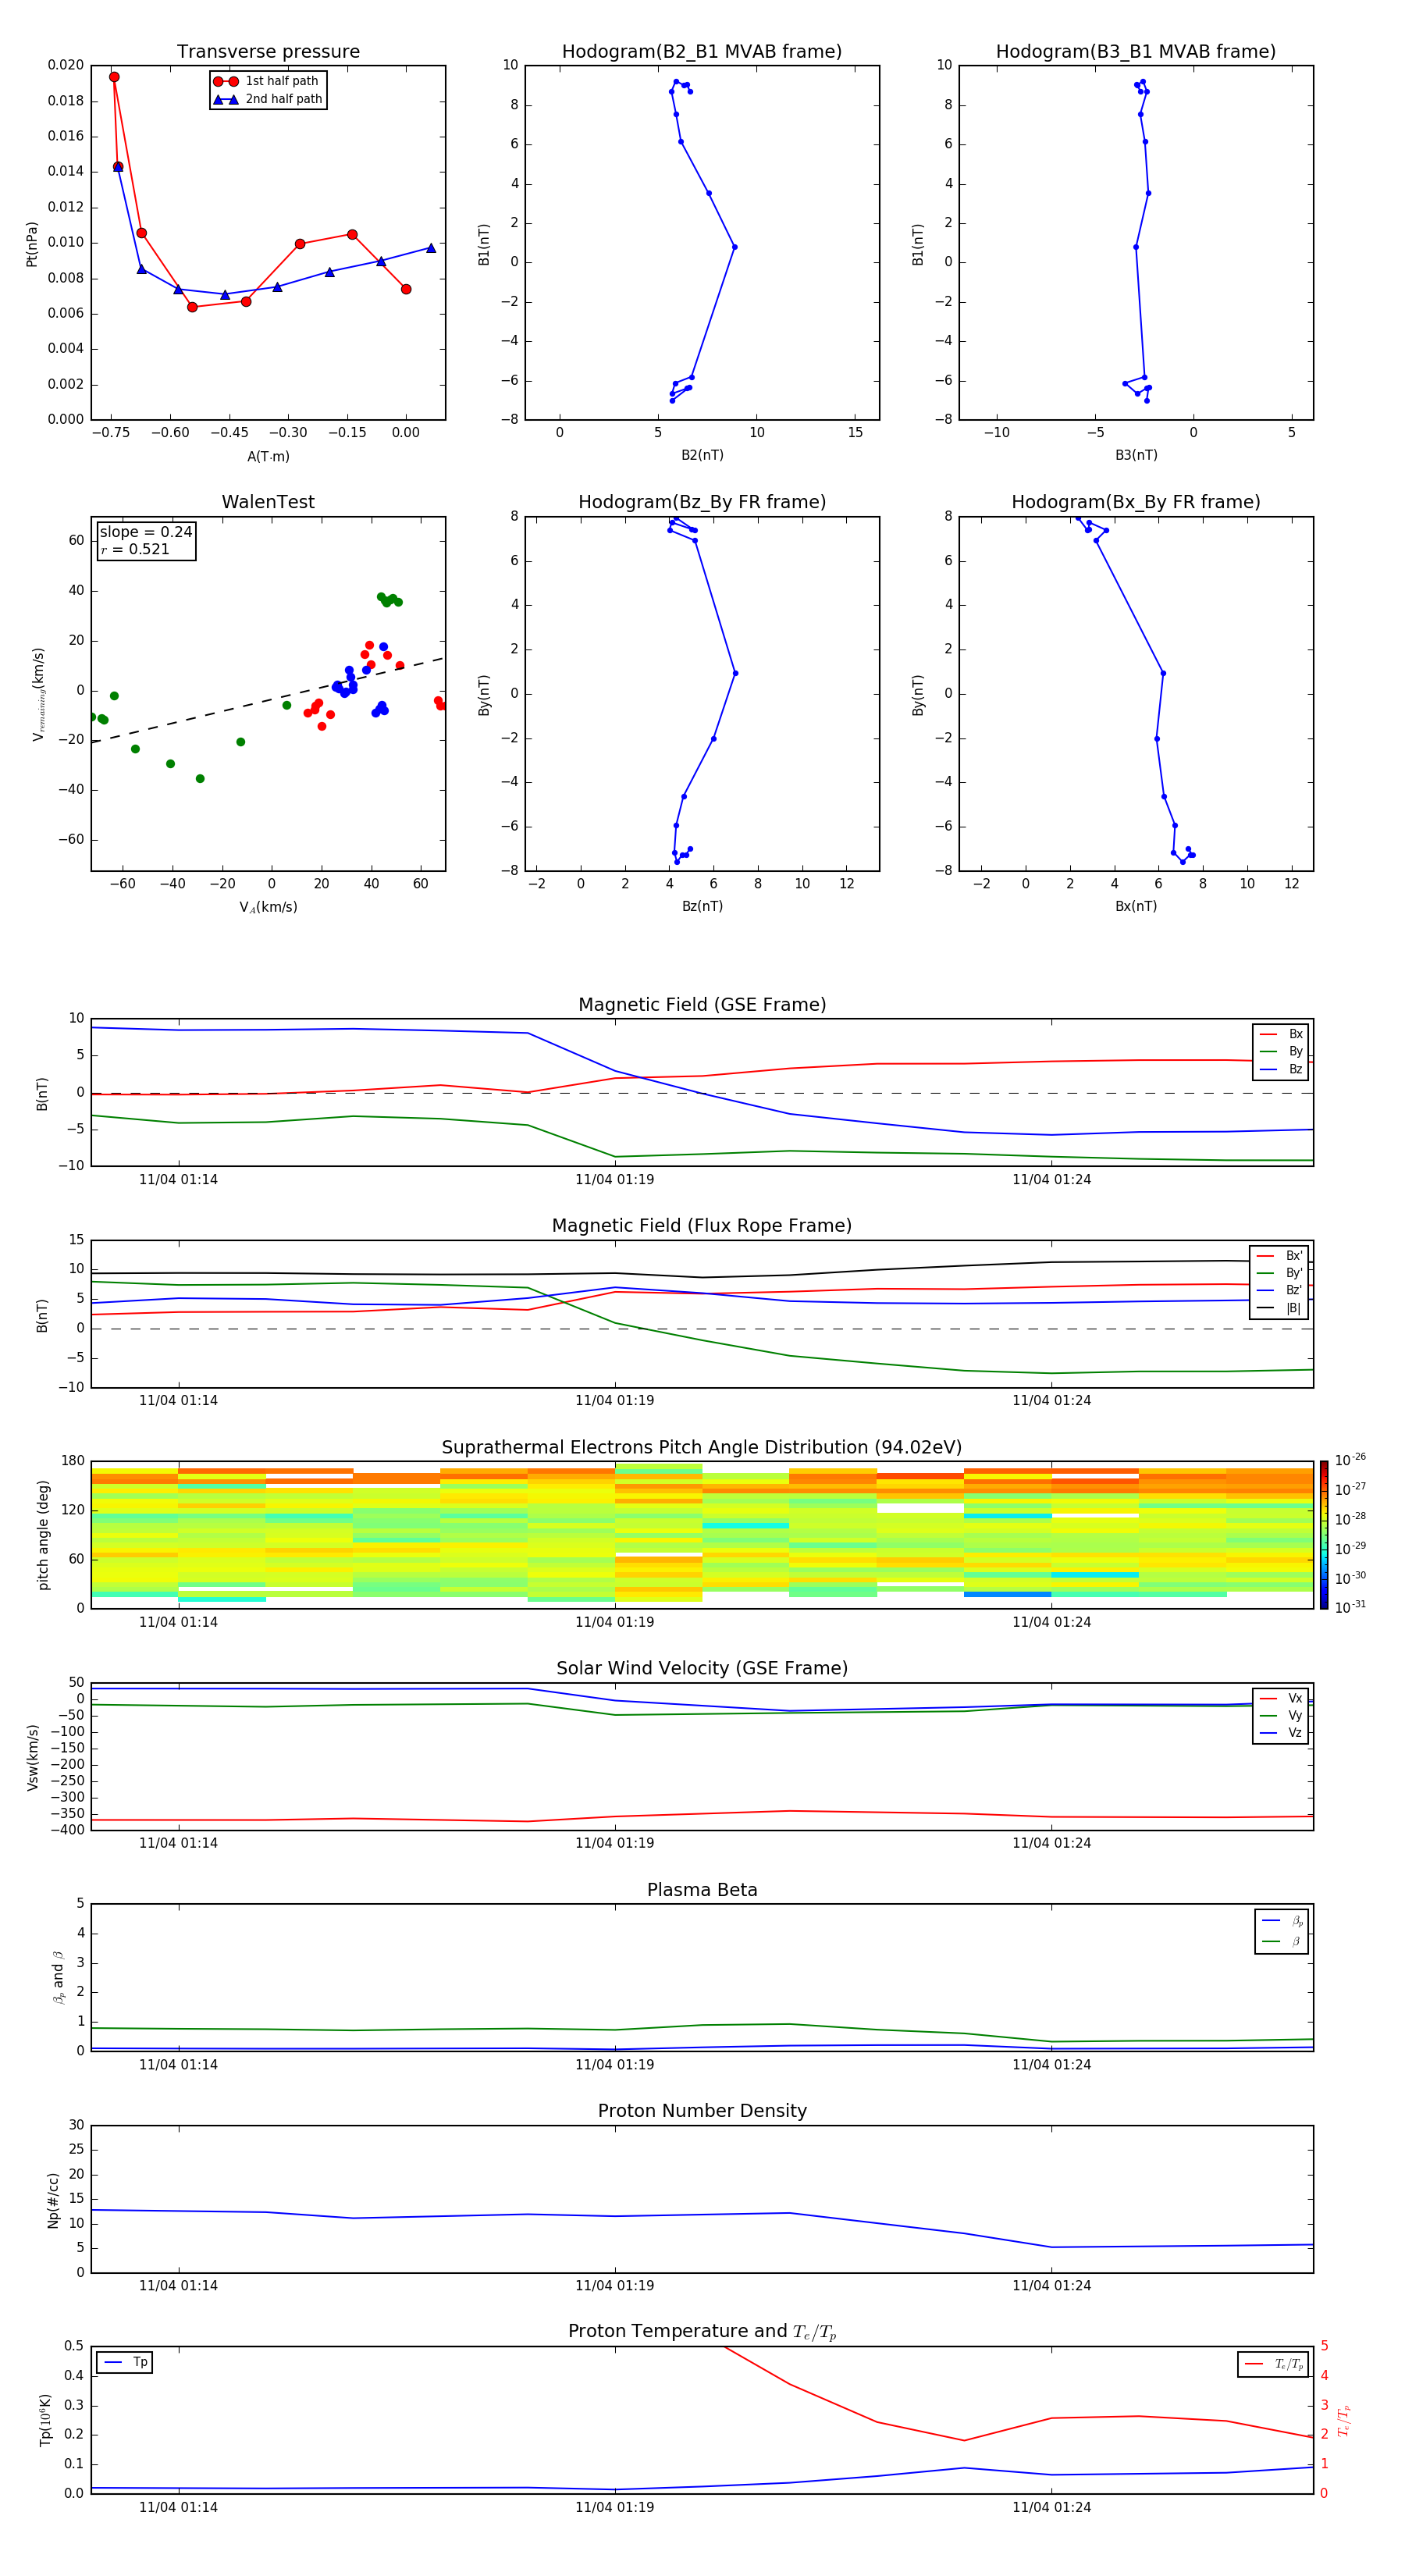1405x2576 pixels.
Task: Click the highest red point in Transverse pressure
Action: (x=114, y=77)
